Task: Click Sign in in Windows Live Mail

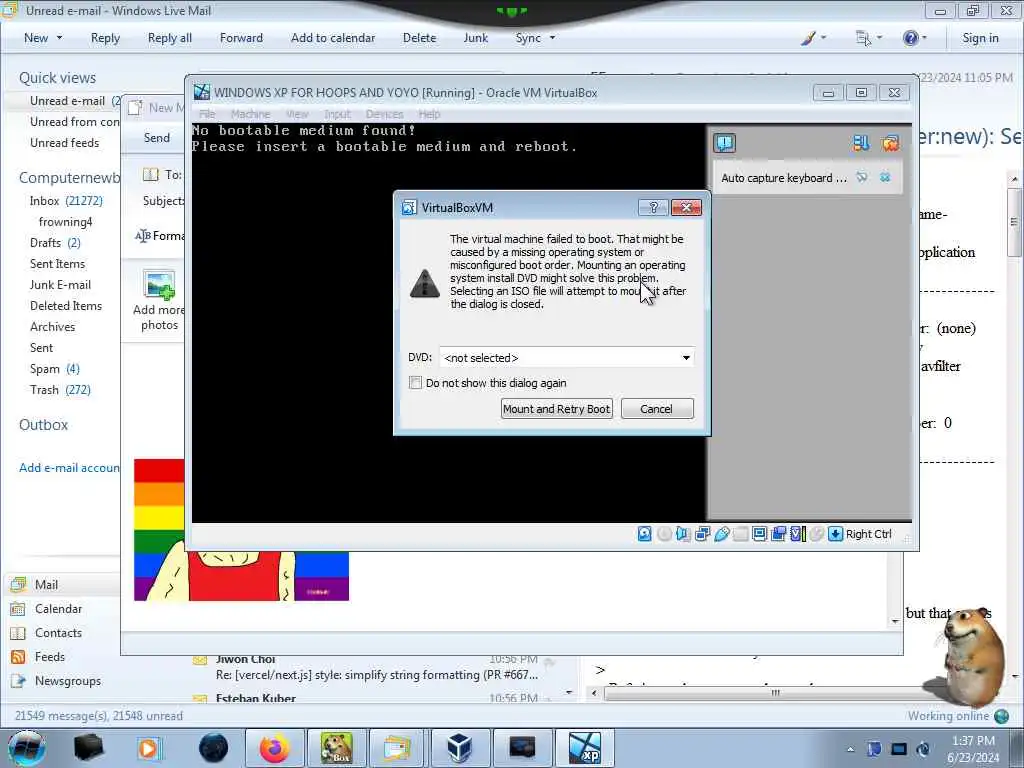Action: click(980, 38)
